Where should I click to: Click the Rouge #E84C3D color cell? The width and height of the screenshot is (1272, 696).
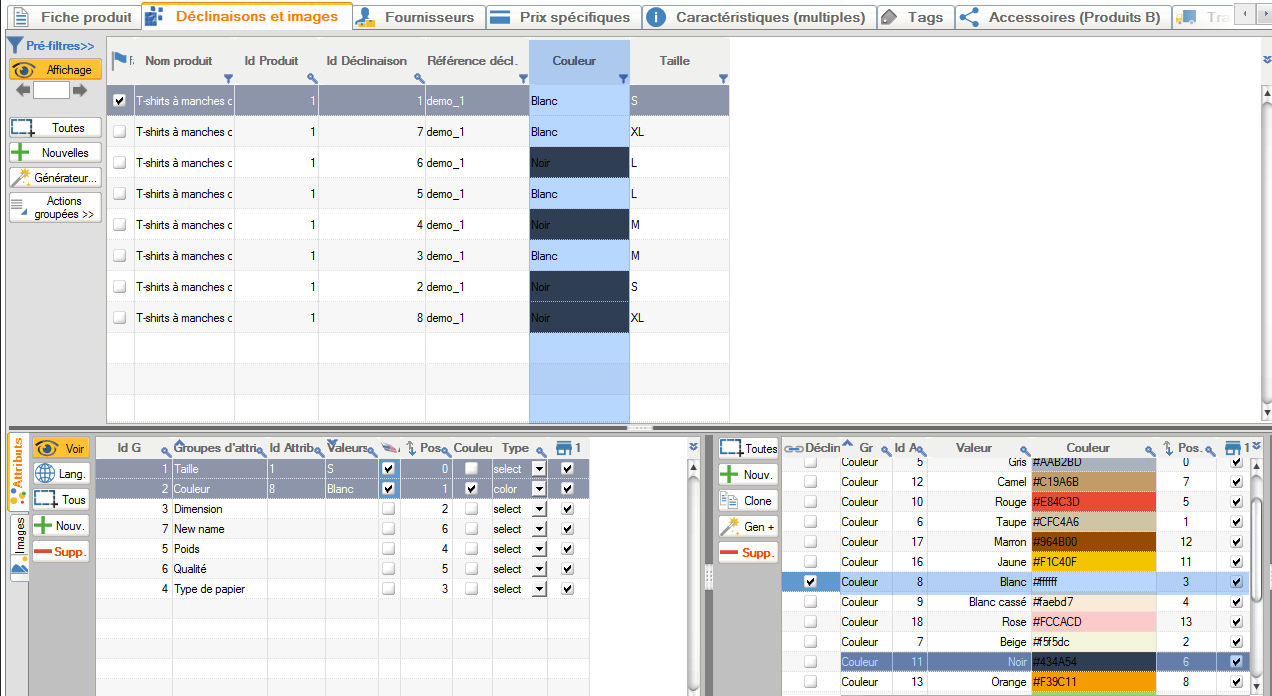(x=1093, y=502)
